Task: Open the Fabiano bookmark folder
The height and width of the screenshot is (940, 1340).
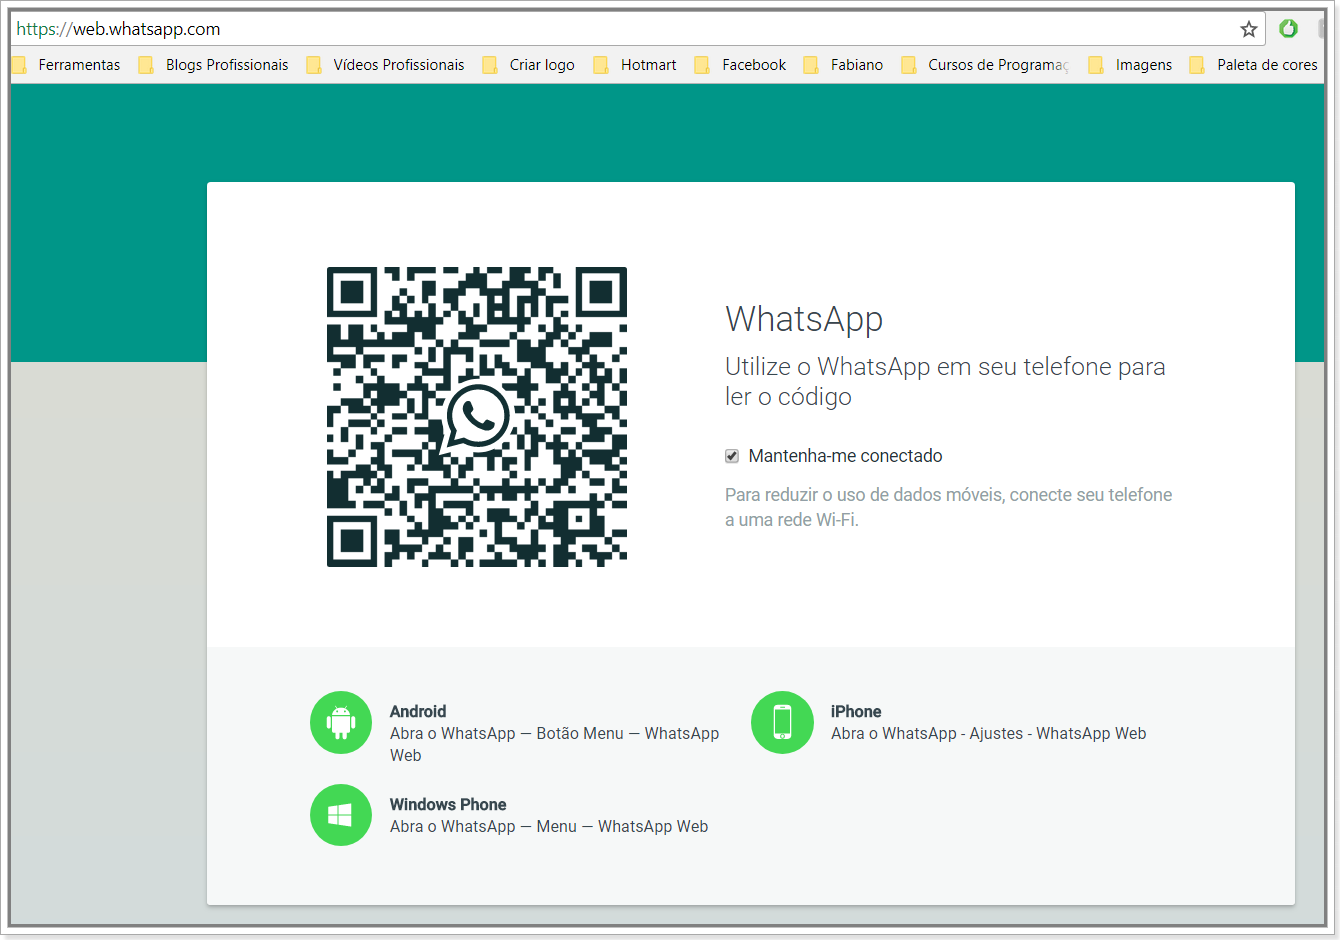Action: (843, 65)
